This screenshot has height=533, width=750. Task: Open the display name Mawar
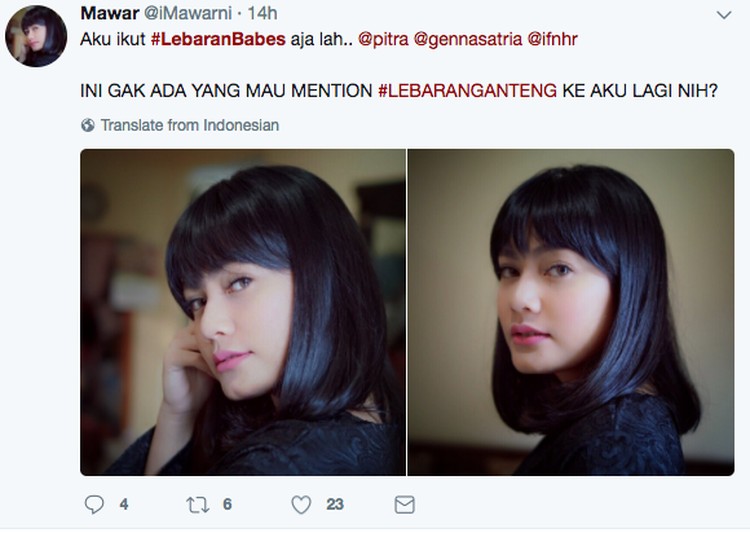click(110, 13)
